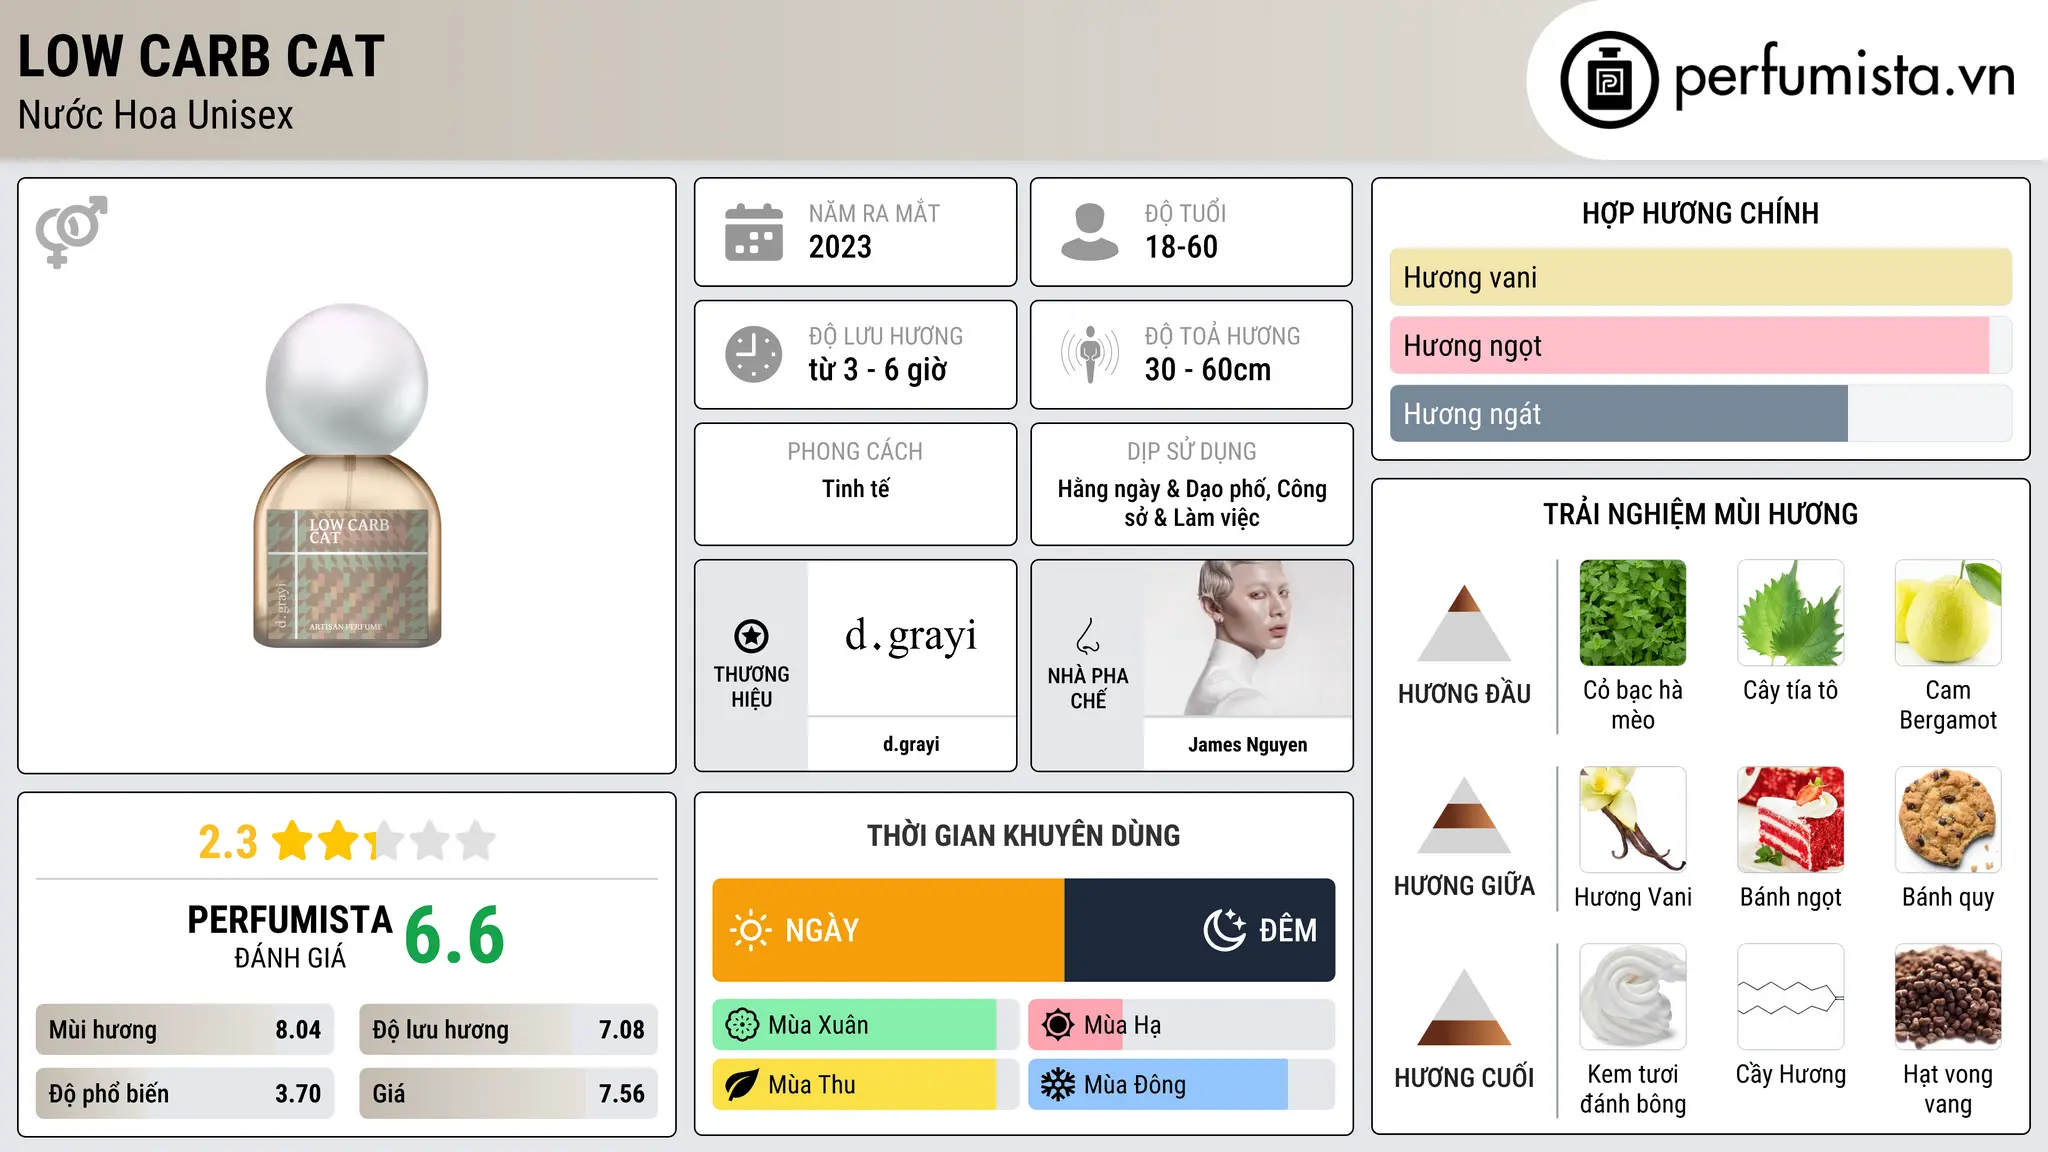Click the Hương đầu pyramid icon
Image resolution: width=2048 pixels, height=1152 pixels.
[1464, 623]
